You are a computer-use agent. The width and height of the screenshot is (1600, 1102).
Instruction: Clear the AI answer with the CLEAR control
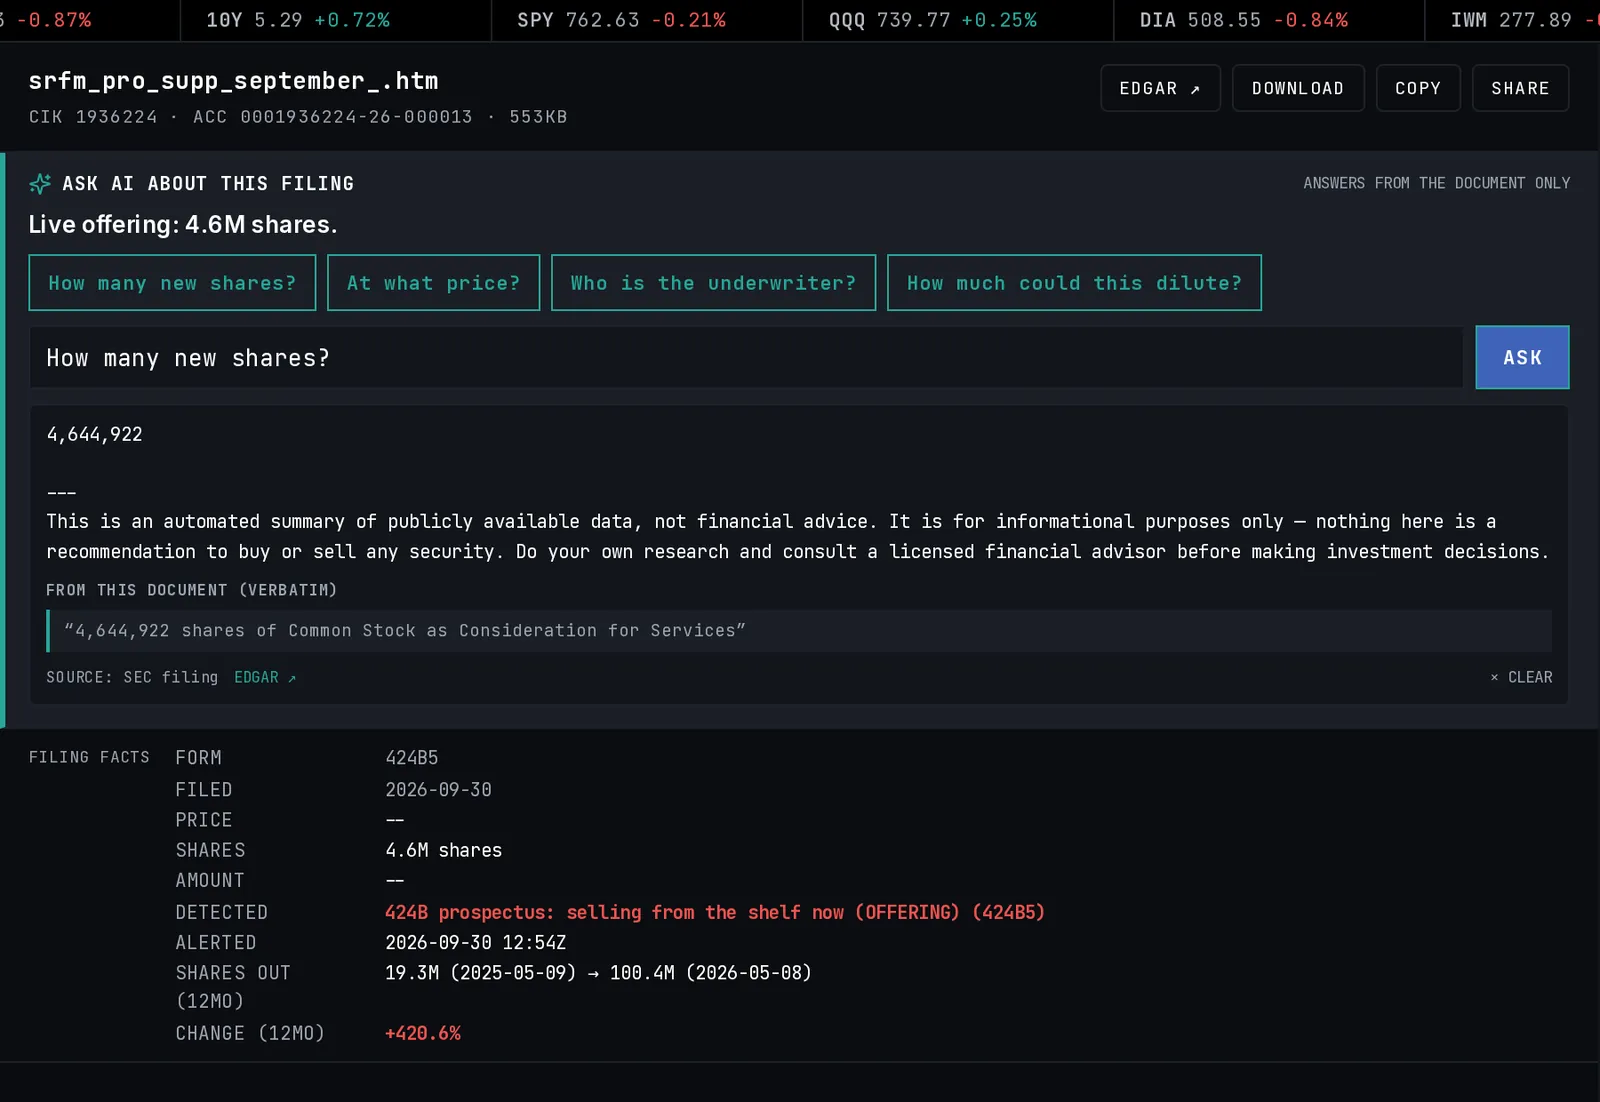coord(1521,678)
